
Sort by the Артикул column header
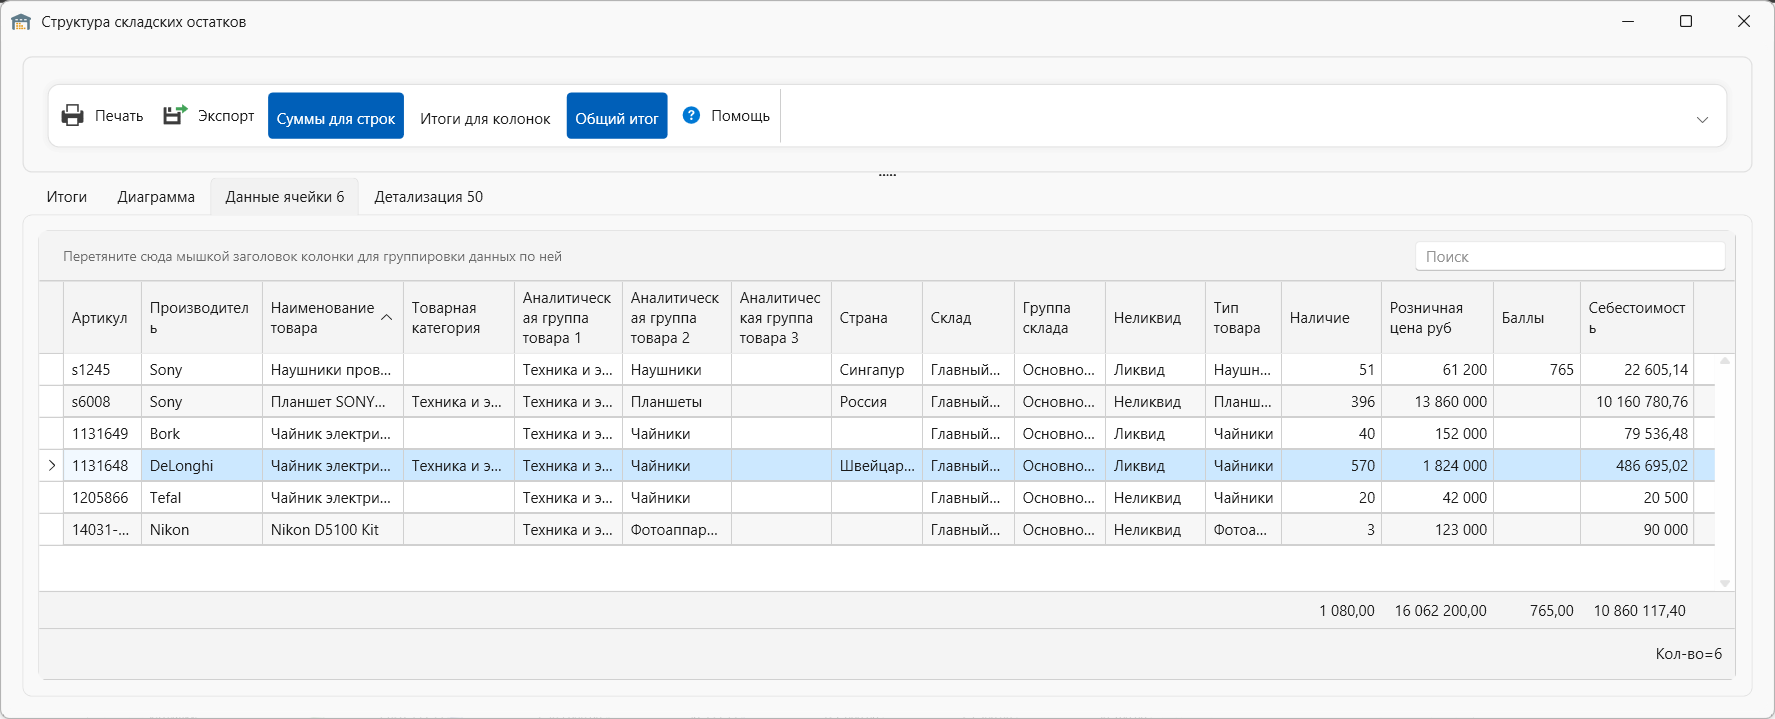click(x=102, y=318)
